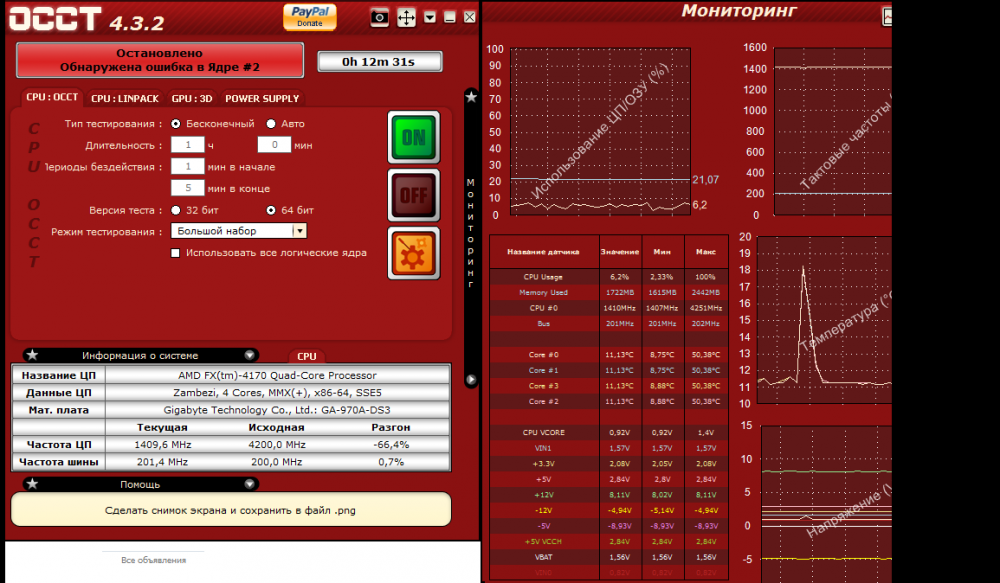Viewport: 1000px width, 583px height.
Task: Open test settings orange gear icon
Action: [414, 253]
